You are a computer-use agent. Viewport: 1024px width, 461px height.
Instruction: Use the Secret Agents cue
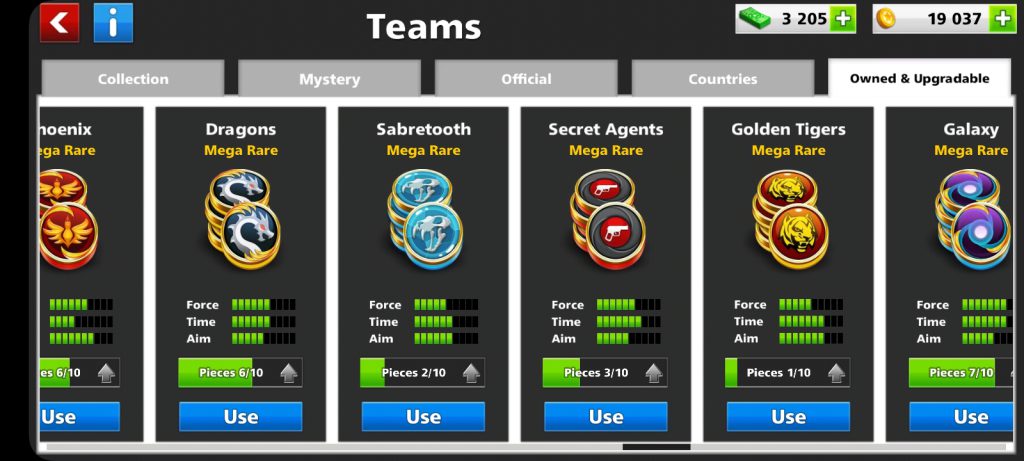pos(606,417)
